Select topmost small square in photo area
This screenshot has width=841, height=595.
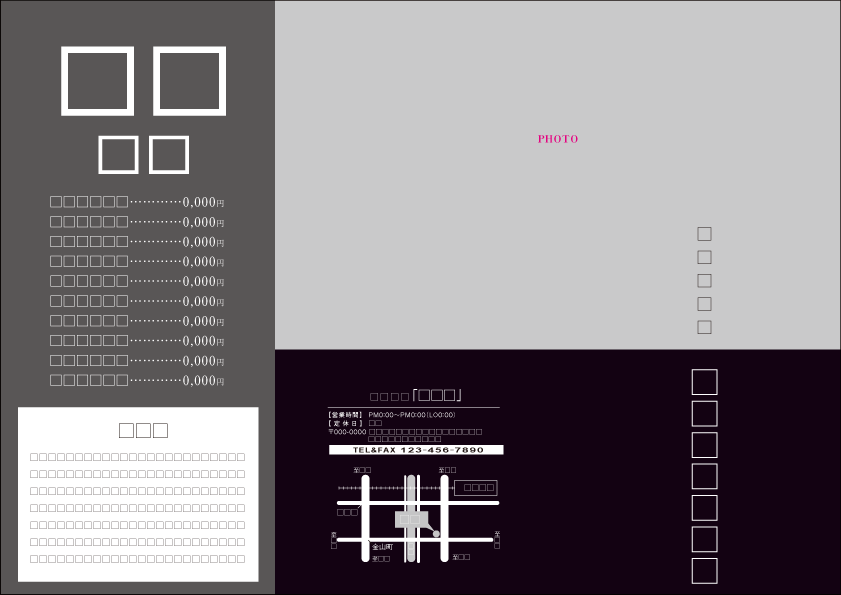704,234
